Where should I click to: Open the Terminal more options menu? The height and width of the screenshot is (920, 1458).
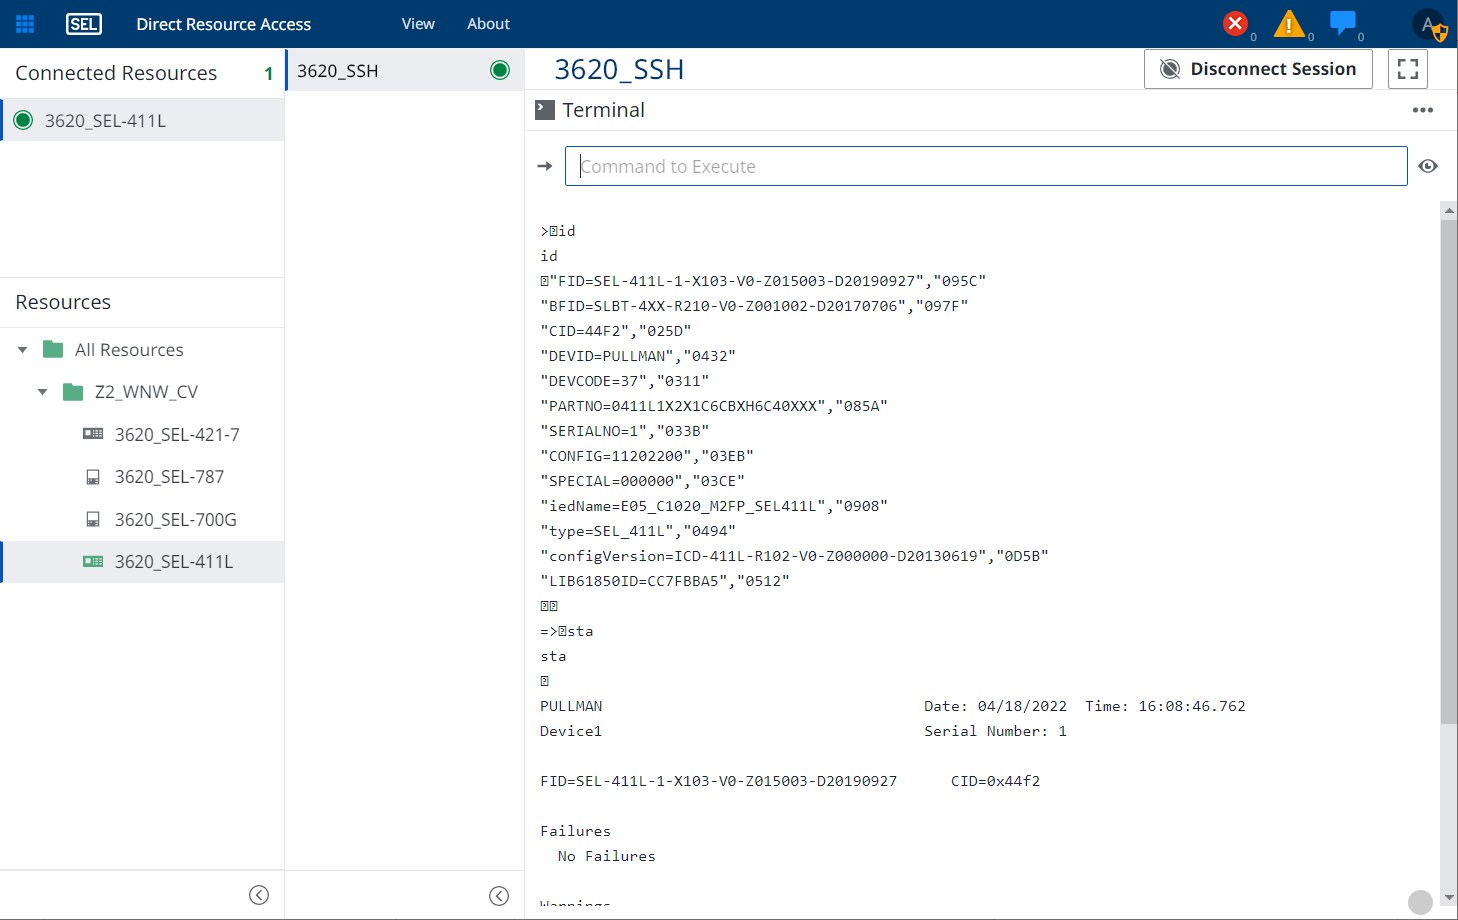[1423, 110]
